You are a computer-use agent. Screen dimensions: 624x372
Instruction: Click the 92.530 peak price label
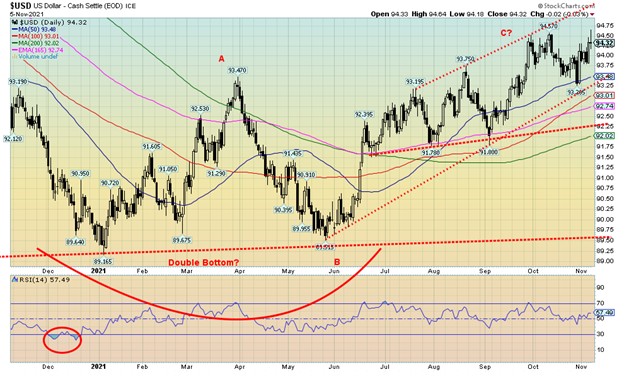click(x=200, y=109)
